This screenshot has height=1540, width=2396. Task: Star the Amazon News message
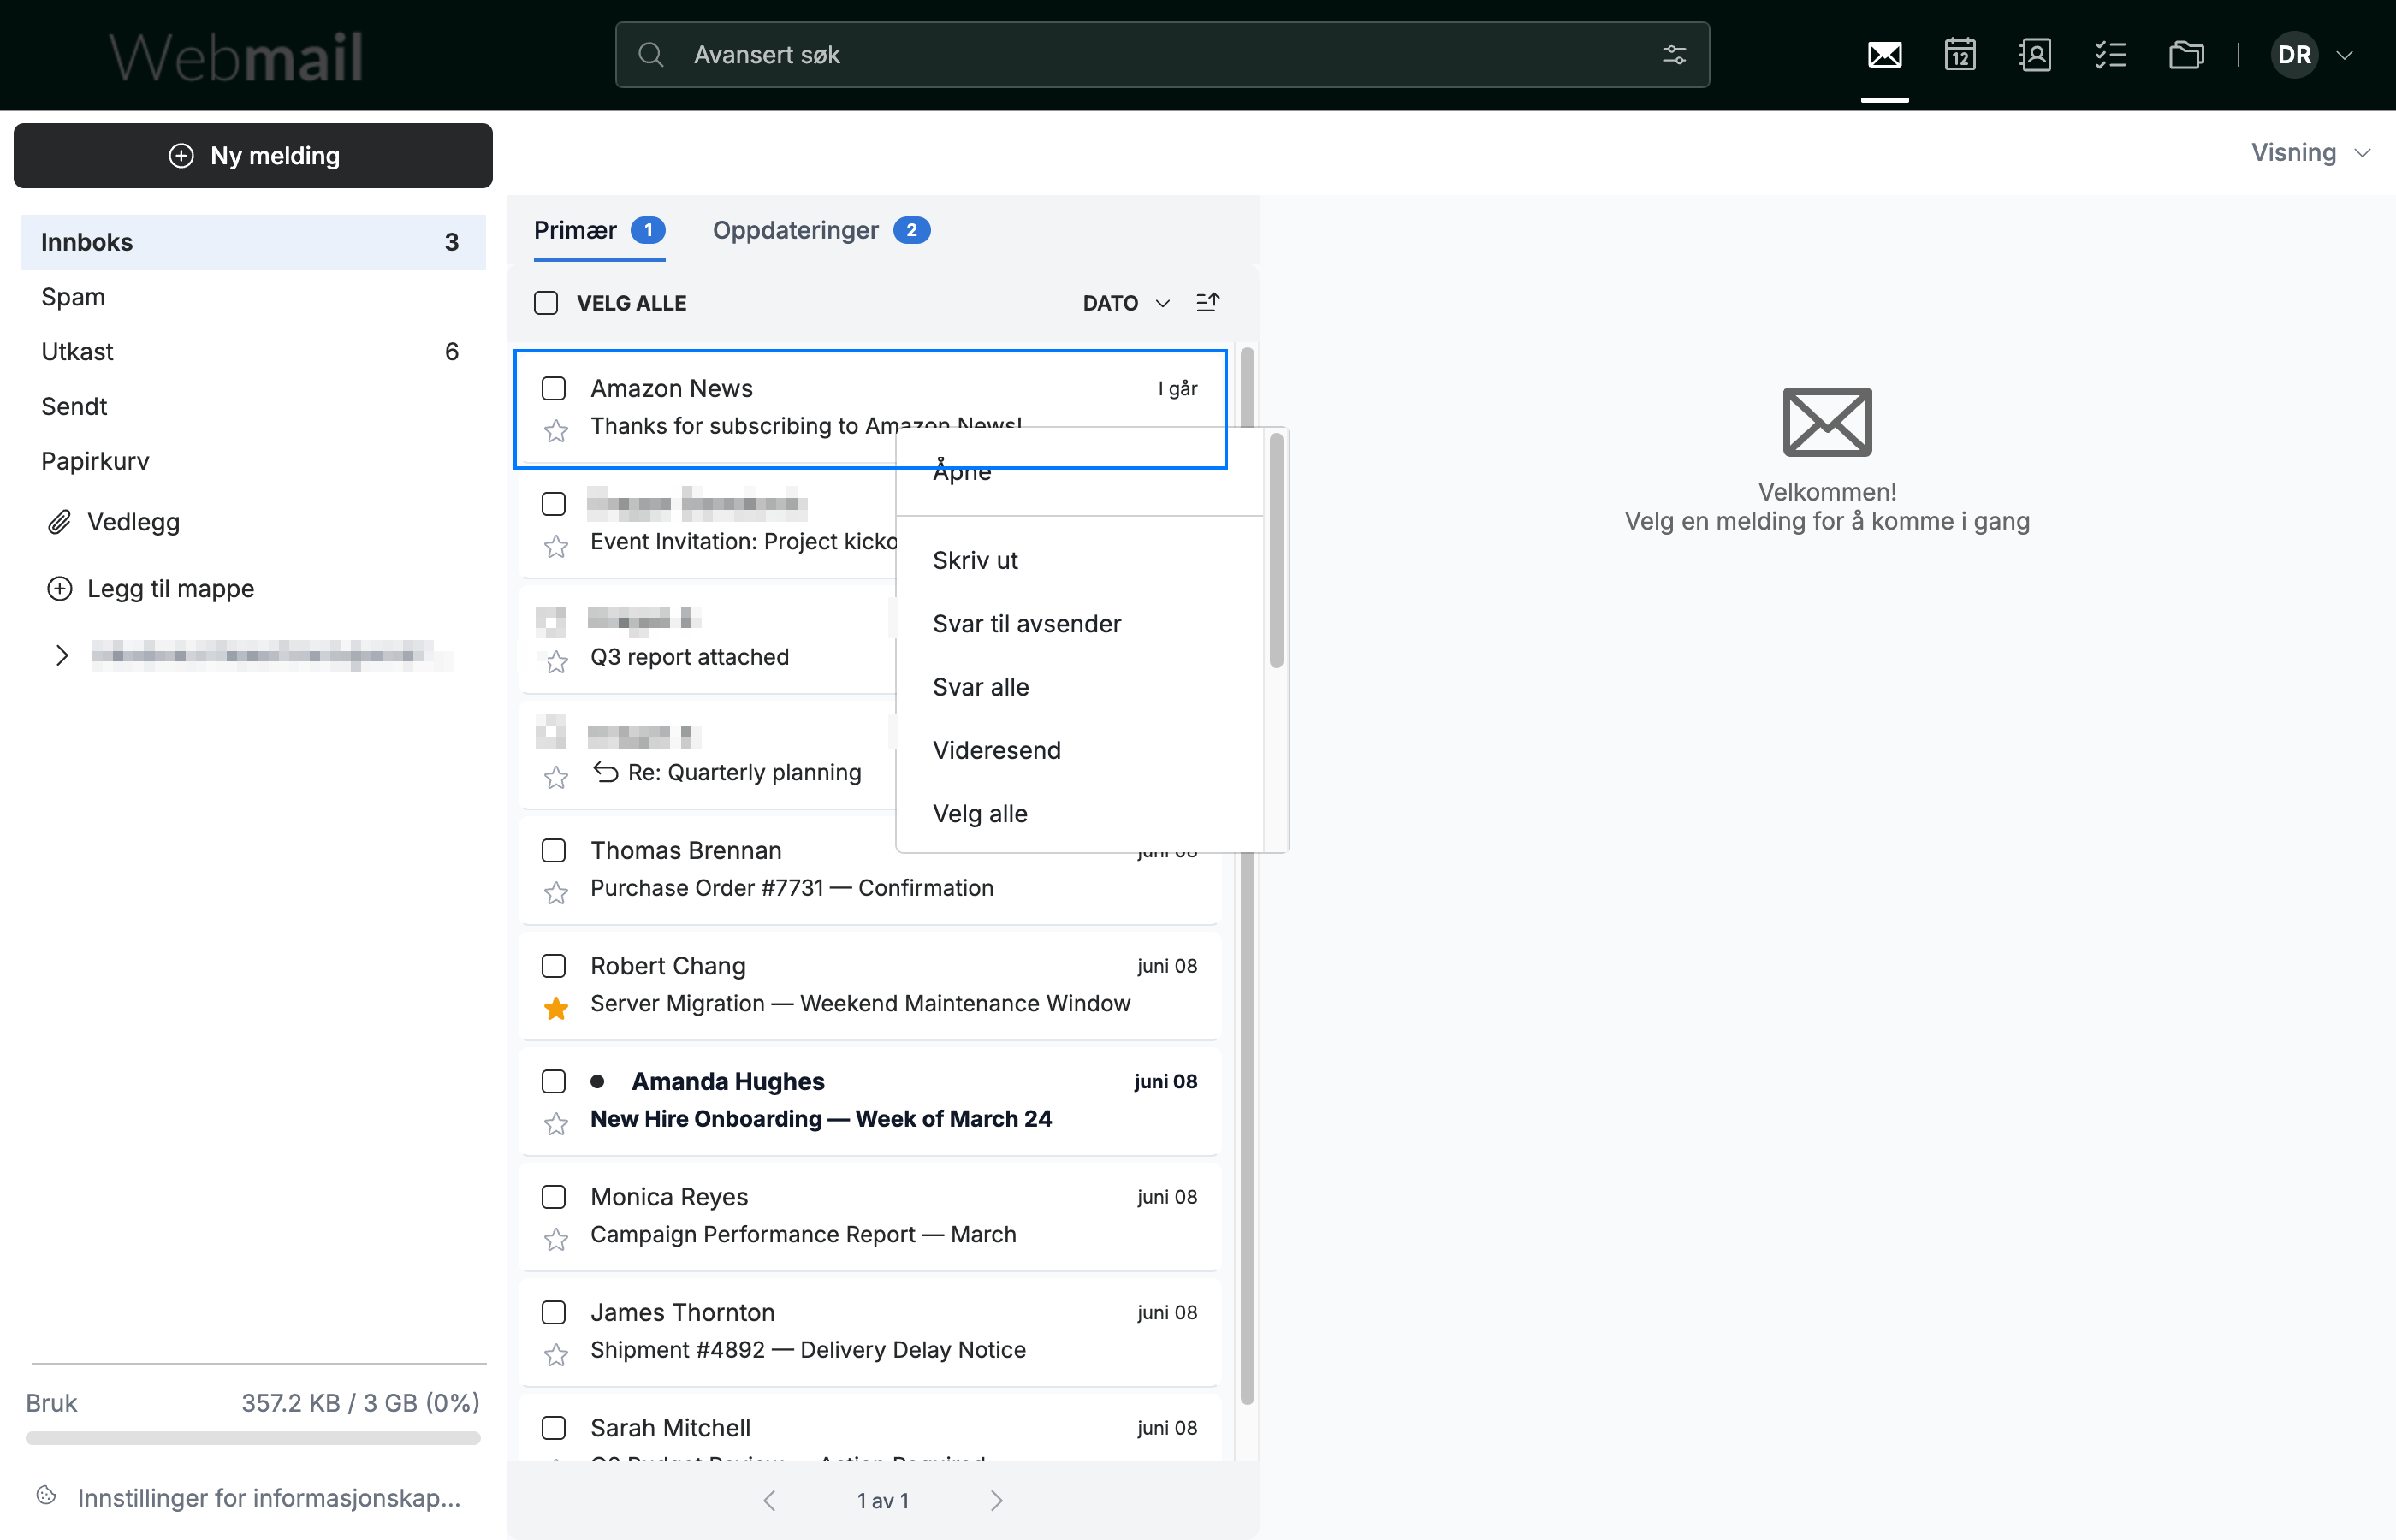[x=556, y=431]
